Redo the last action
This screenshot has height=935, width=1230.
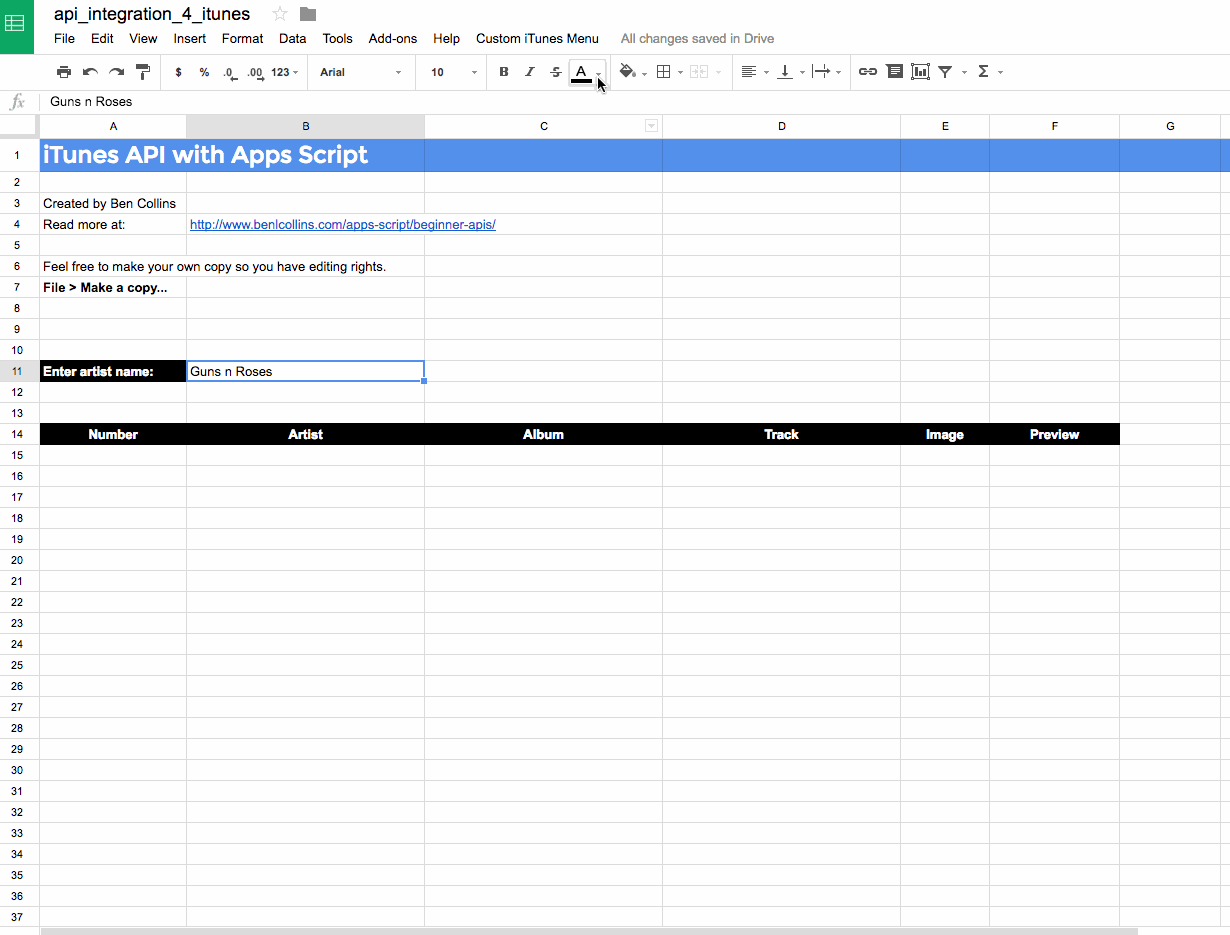click(116, 71)
